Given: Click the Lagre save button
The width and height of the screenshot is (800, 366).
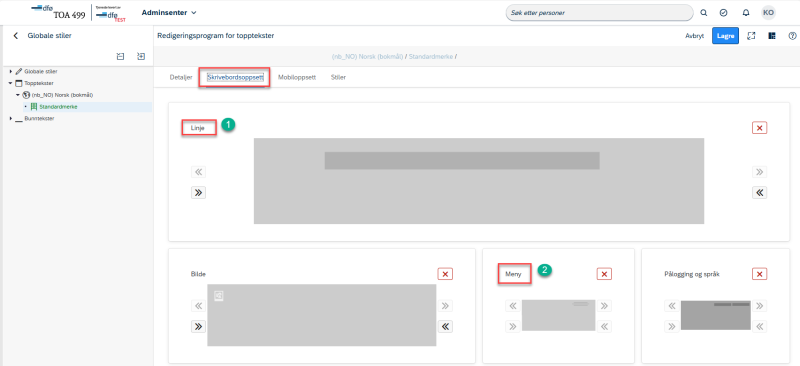Looking at the screenshot, I should pyautogui.click(x=725, y=36).
